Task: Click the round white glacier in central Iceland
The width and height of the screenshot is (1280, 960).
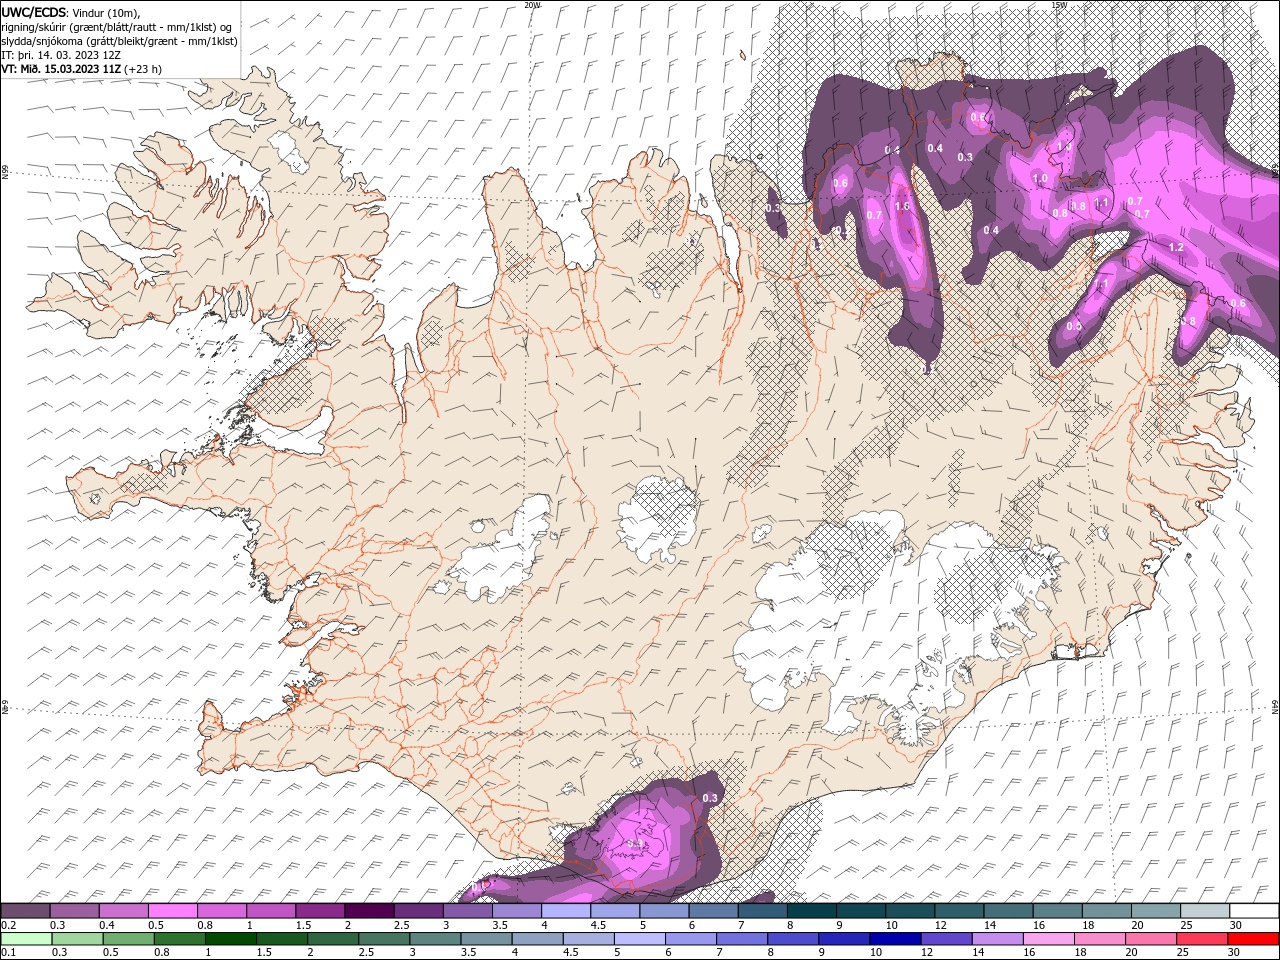Action: click(x=657, y=519)
